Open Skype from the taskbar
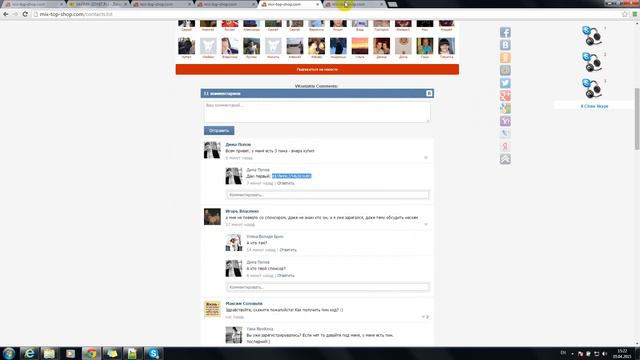 pyautogui.click(x=153, y=353)
